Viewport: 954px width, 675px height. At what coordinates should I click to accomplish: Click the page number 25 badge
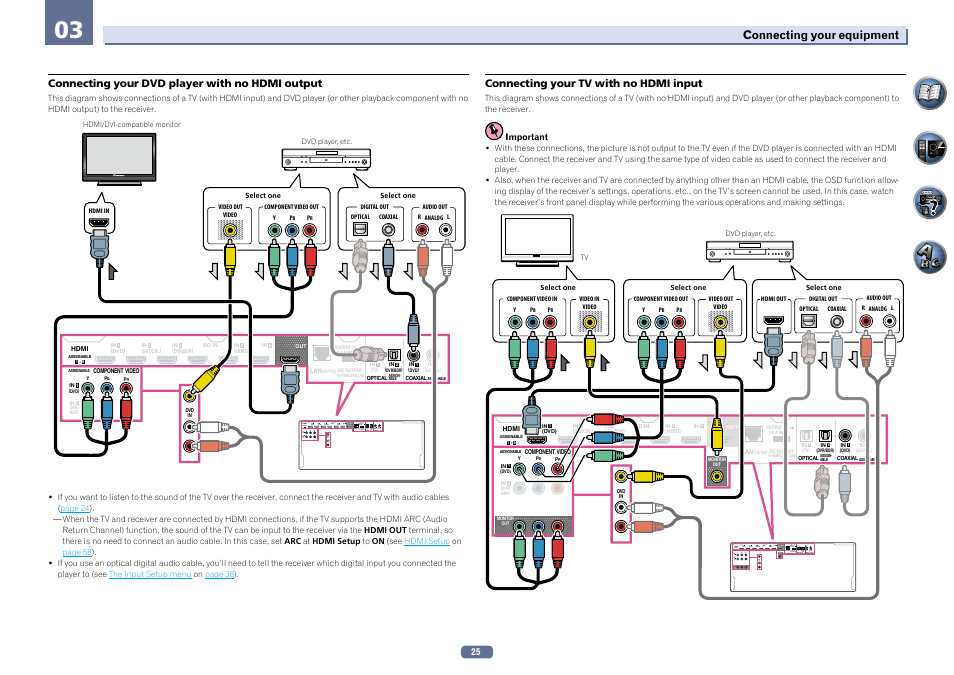(476, 651)
